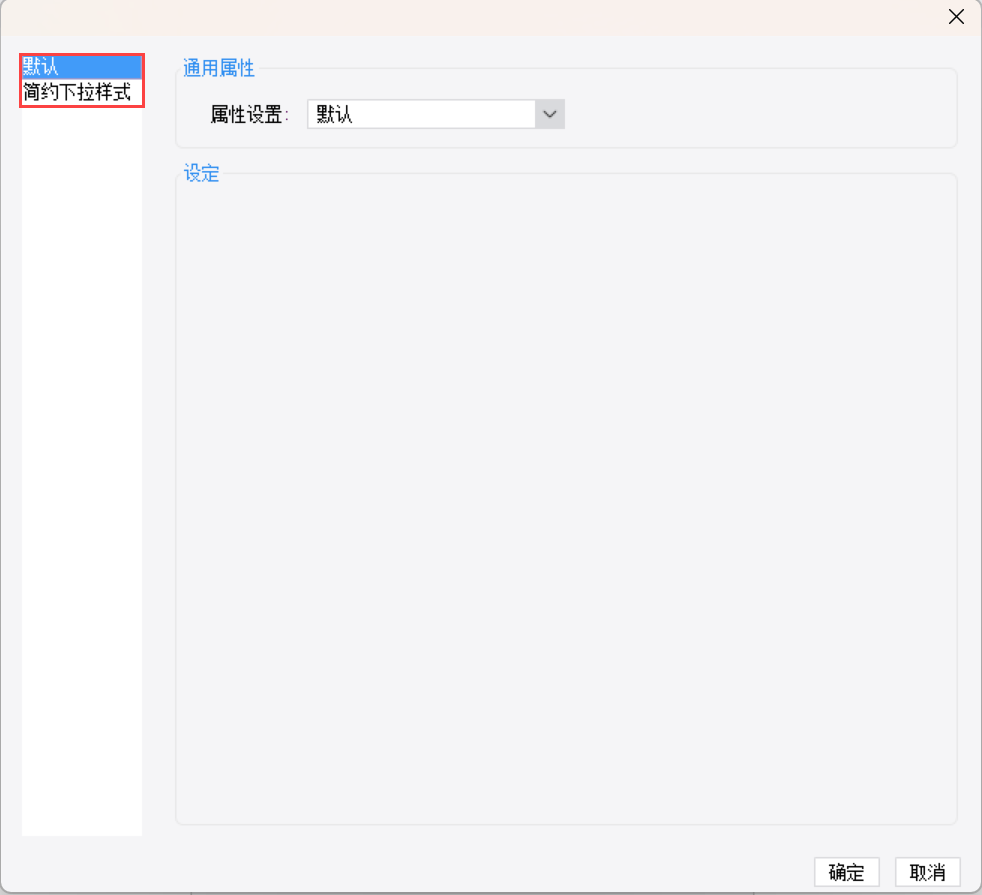Click the 通用属性 group heading

coord(219,68)
